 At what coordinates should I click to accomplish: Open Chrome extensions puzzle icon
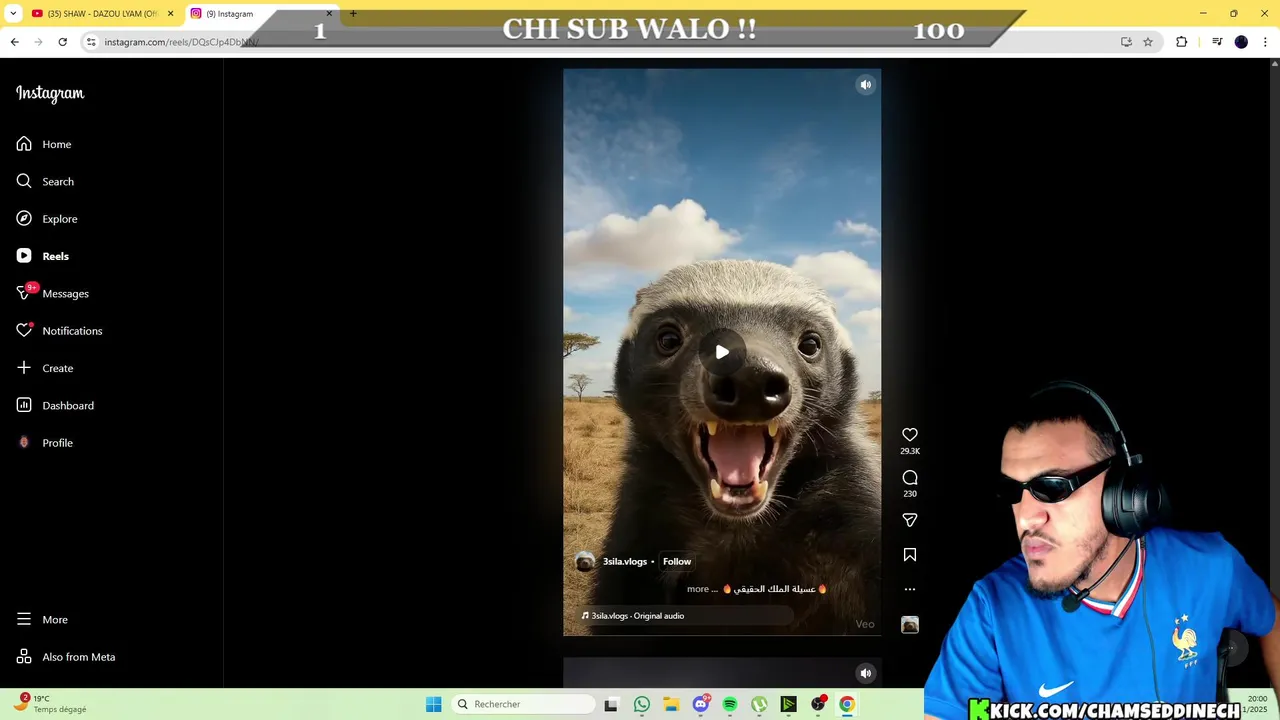coord(1182,42)
